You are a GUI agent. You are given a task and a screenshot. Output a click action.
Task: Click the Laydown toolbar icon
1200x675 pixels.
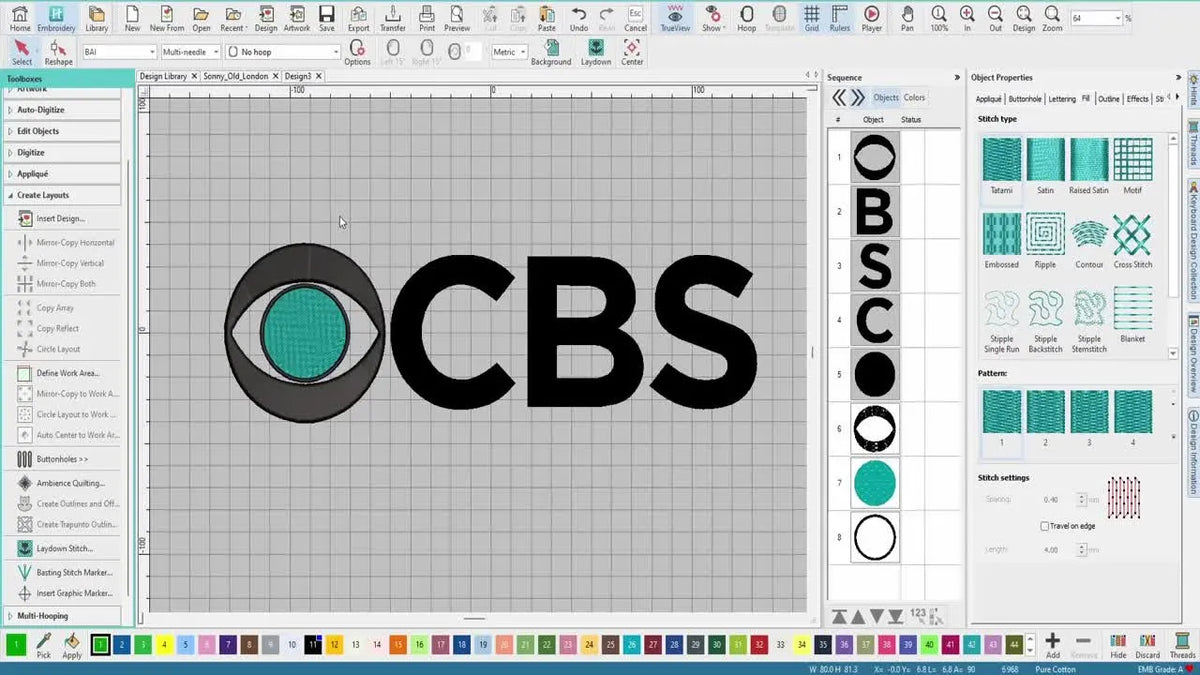point(596,53)
